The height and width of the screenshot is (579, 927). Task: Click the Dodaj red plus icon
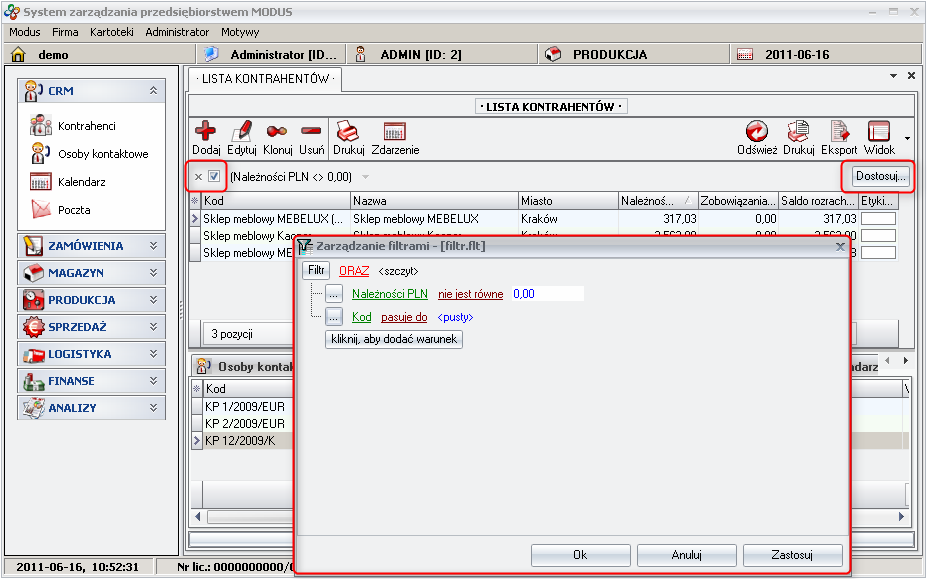[206, 132]
